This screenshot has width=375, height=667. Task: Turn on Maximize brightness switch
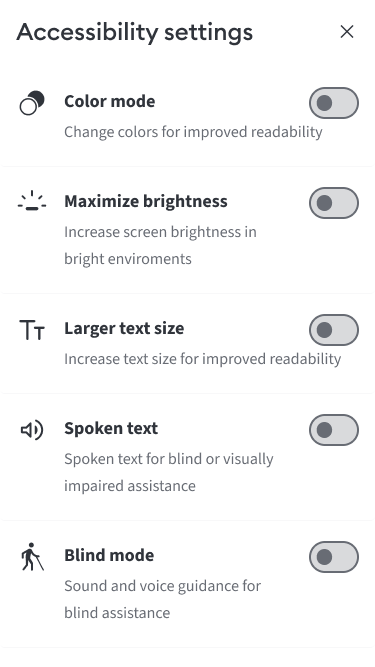coord(334,203)
